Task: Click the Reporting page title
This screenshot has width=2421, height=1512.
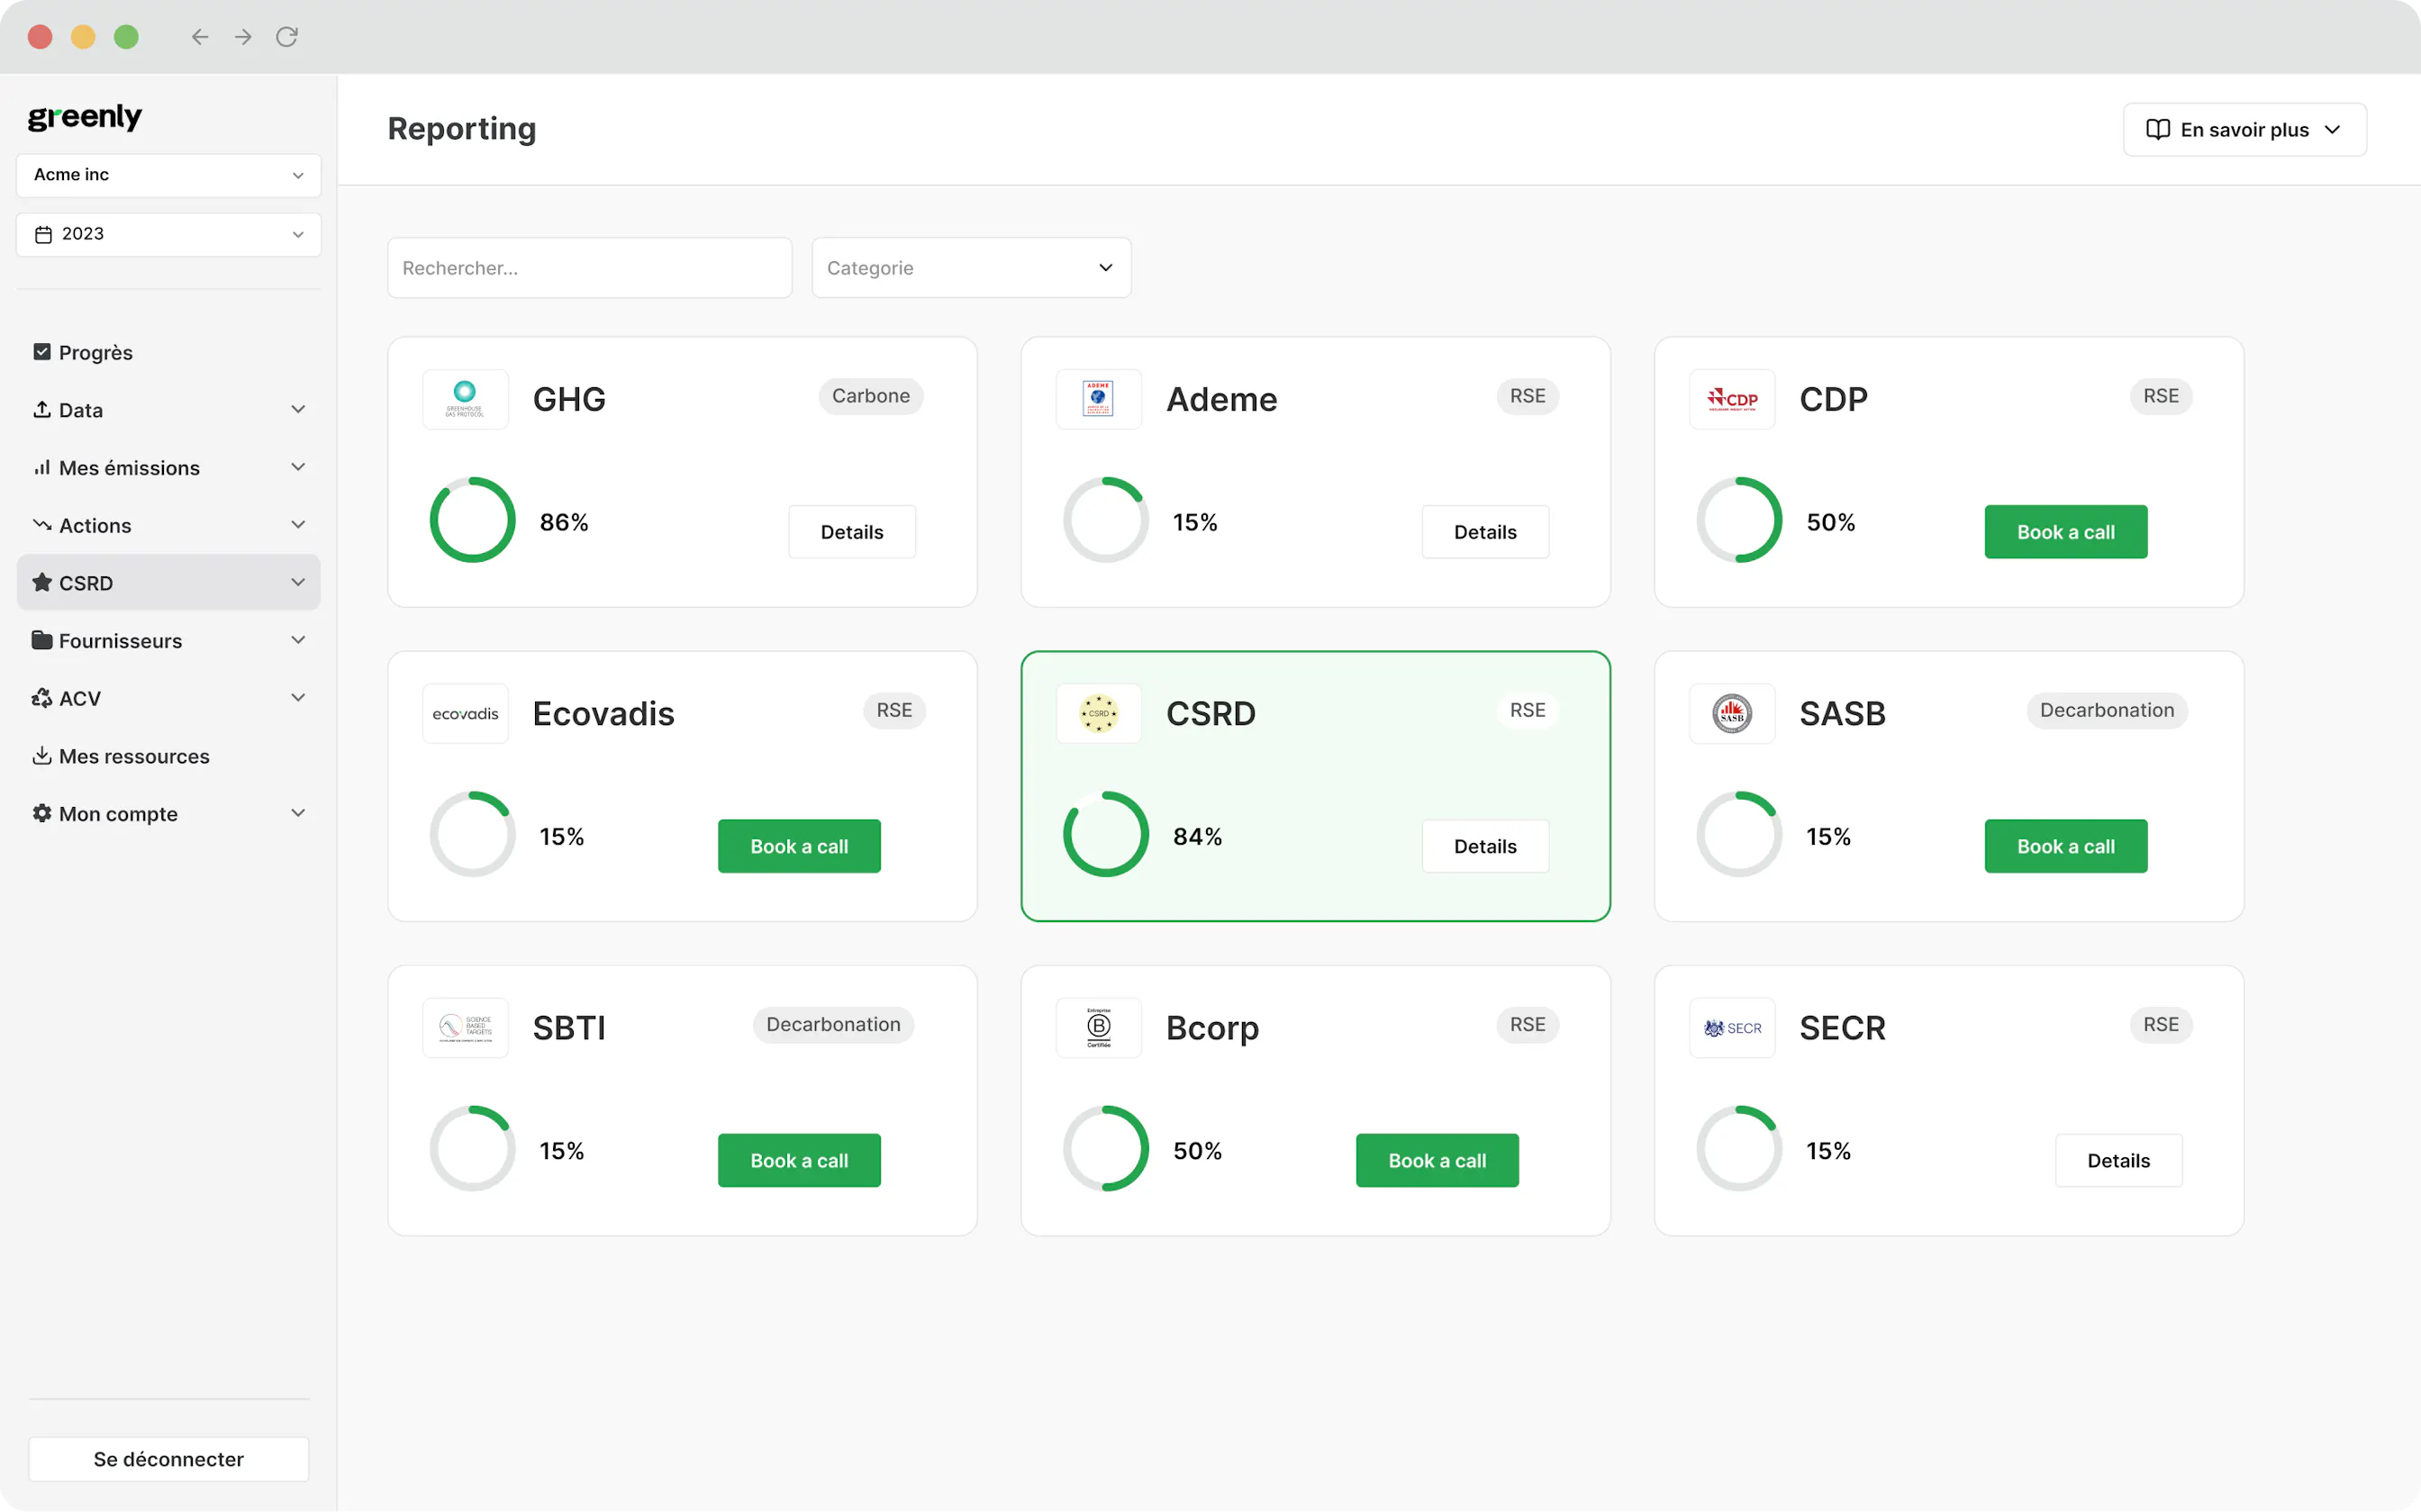Action: point(462,129)
